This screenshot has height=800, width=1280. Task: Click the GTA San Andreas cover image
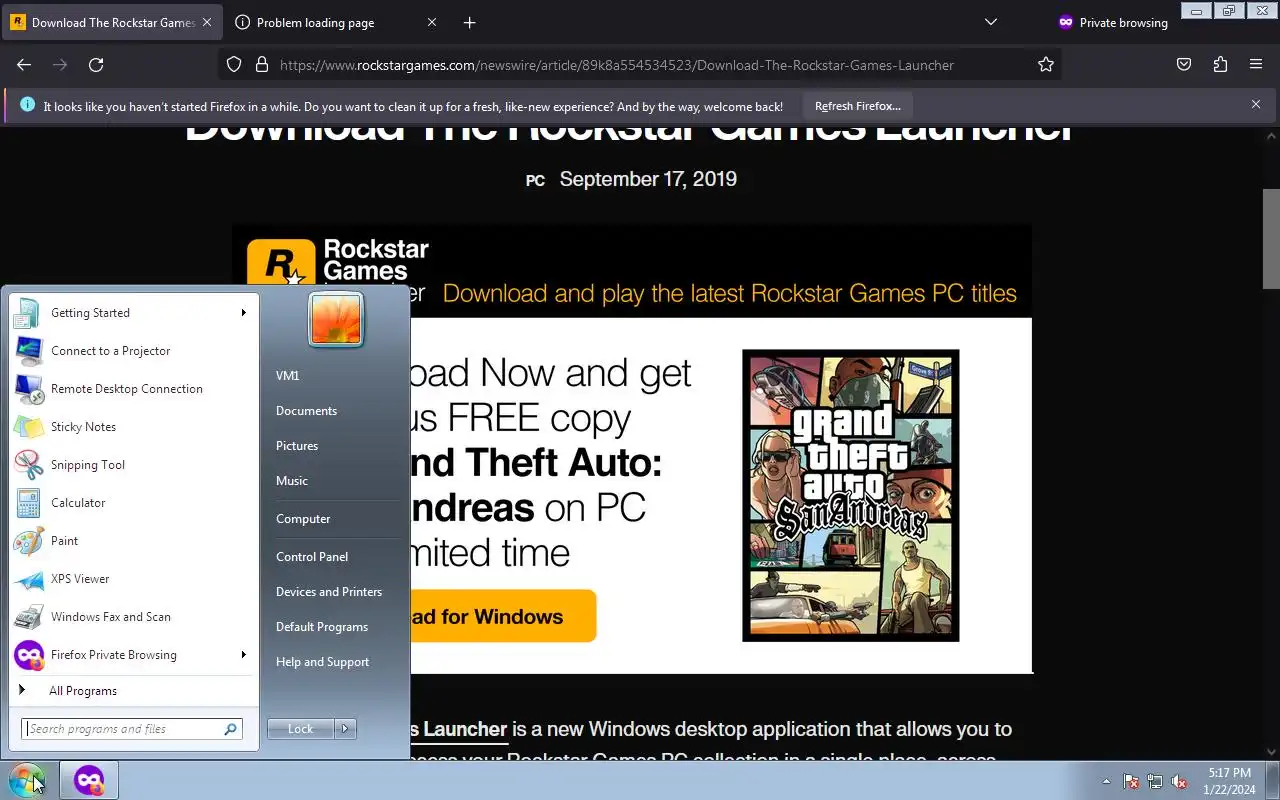click(x=851, y=495)
